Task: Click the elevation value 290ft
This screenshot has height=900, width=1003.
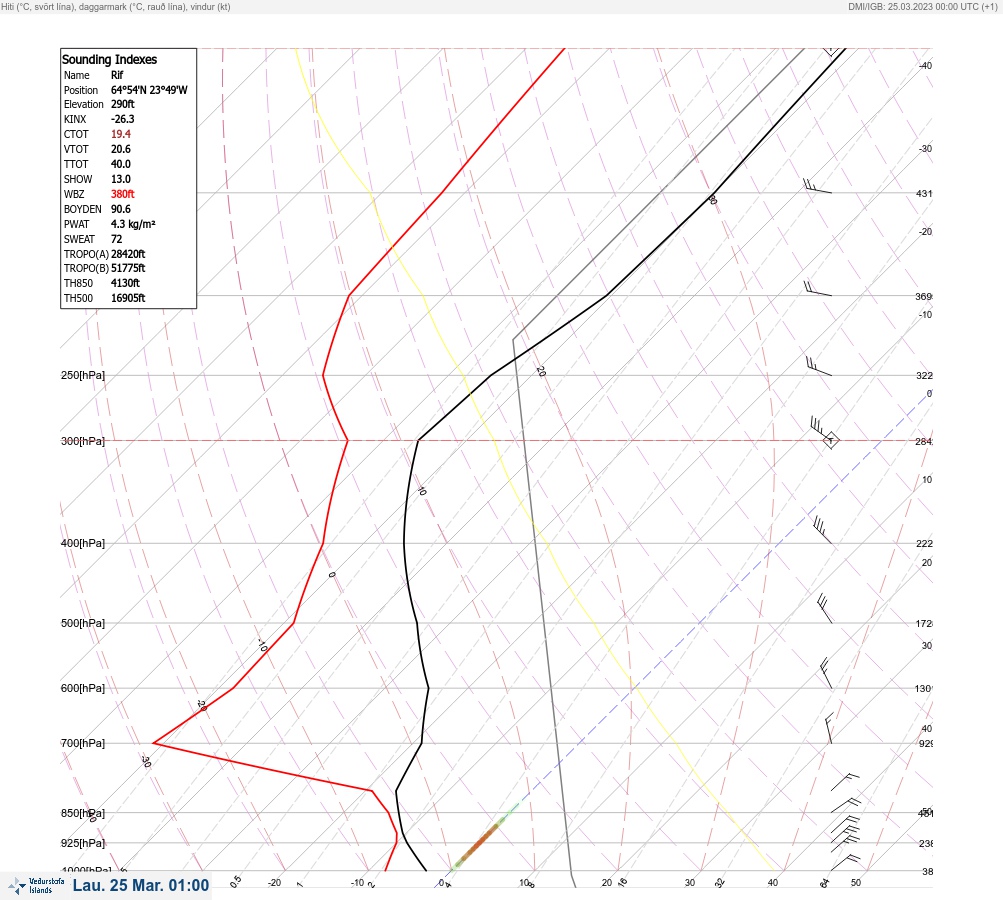Action: tap(123, 104)
